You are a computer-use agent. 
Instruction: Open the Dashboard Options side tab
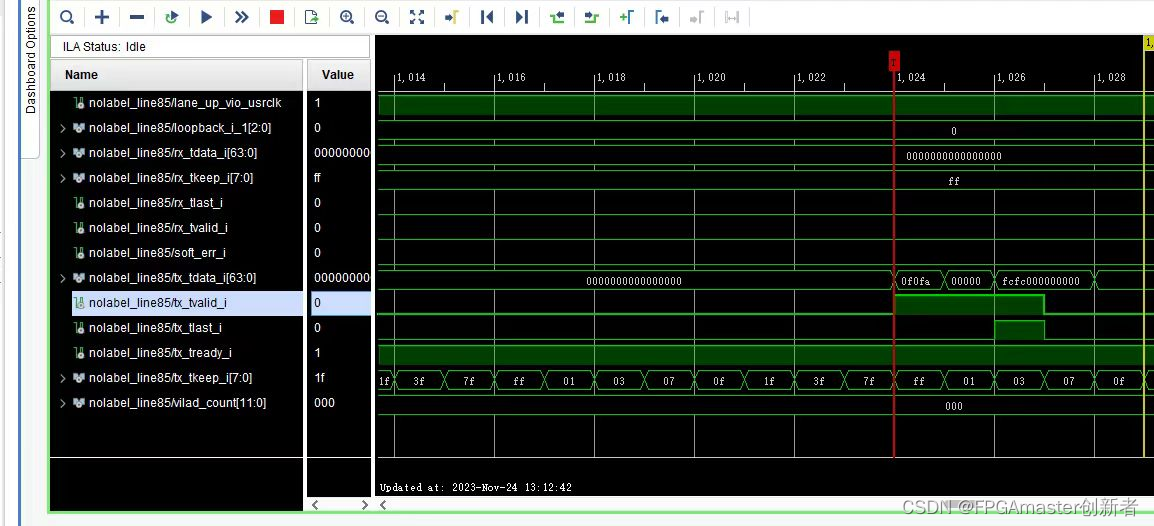[x=30, y=60]
